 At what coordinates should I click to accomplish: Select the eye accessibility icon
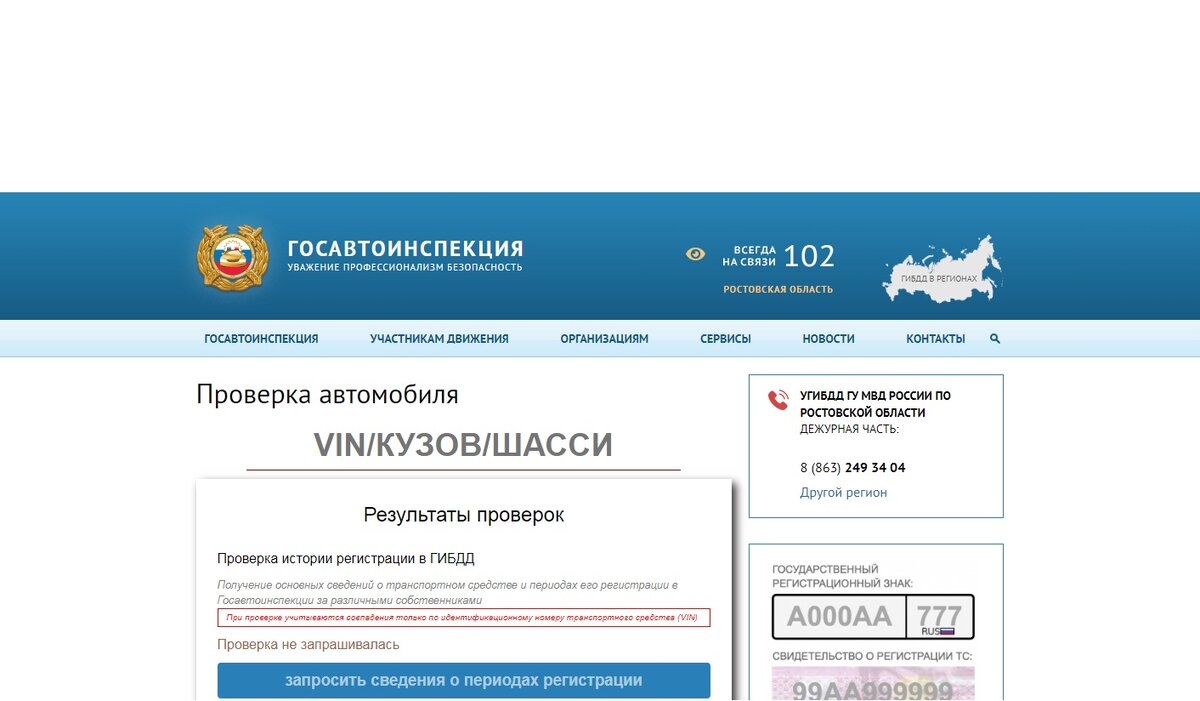tap(695, 254)
